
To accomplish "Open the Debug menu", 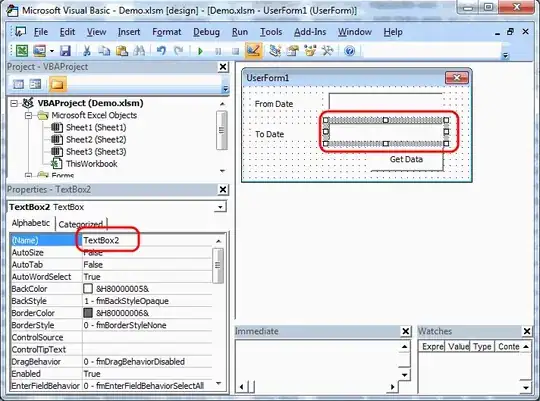I will [x=206, y=32].
